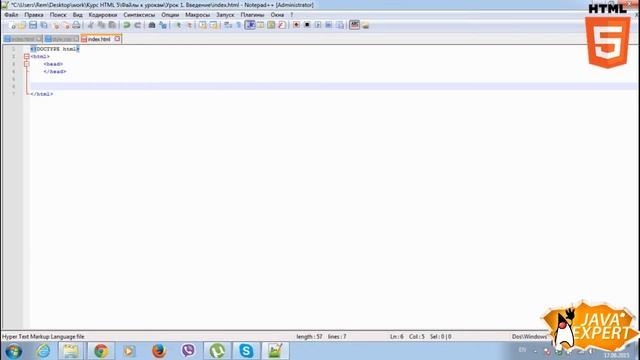Switch to the first inactive document tab
This screenshot has height=360, width=640.
coord(22,39)
